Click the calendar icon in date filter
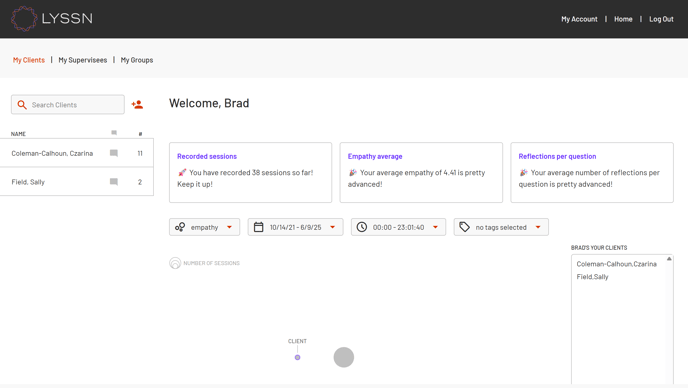The image size is (688, 388). (259, 227)
